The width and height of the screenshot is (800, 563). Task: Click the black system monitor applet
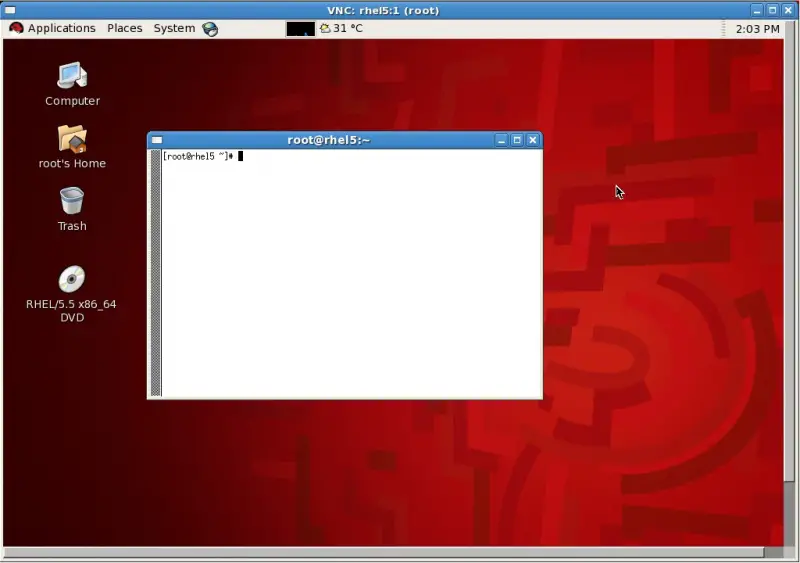(x=300, y=29)
